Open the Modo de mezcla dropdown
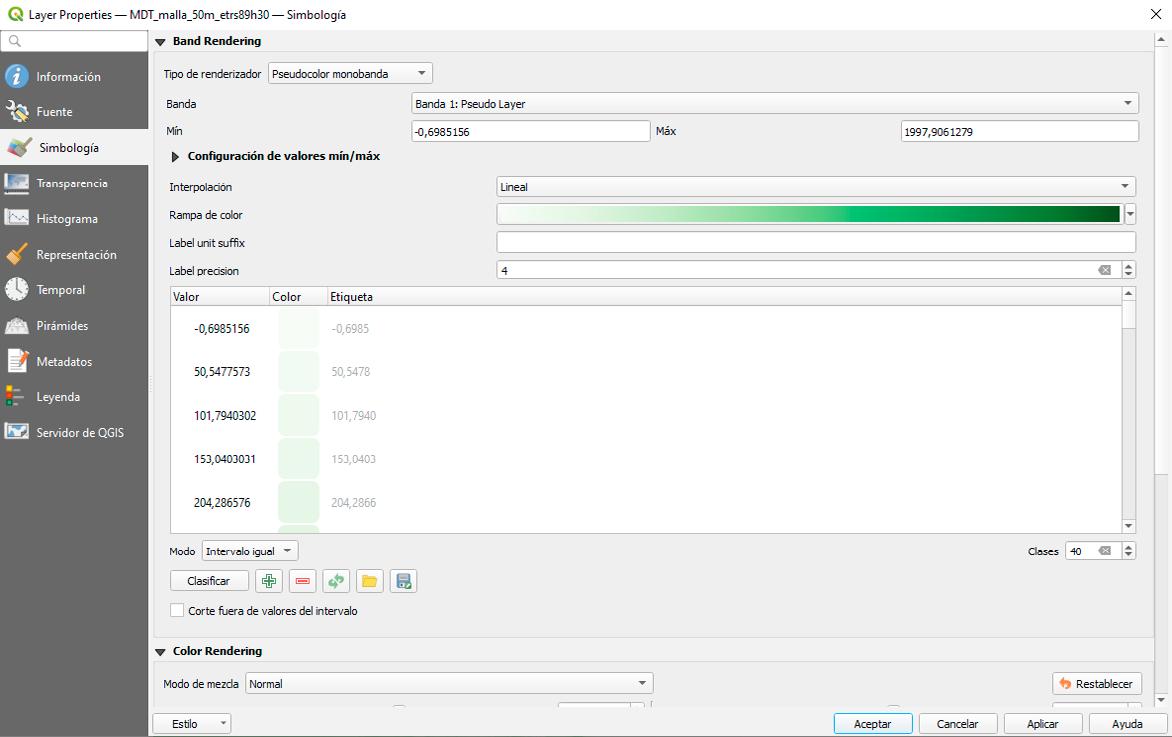 click(449, 683)
